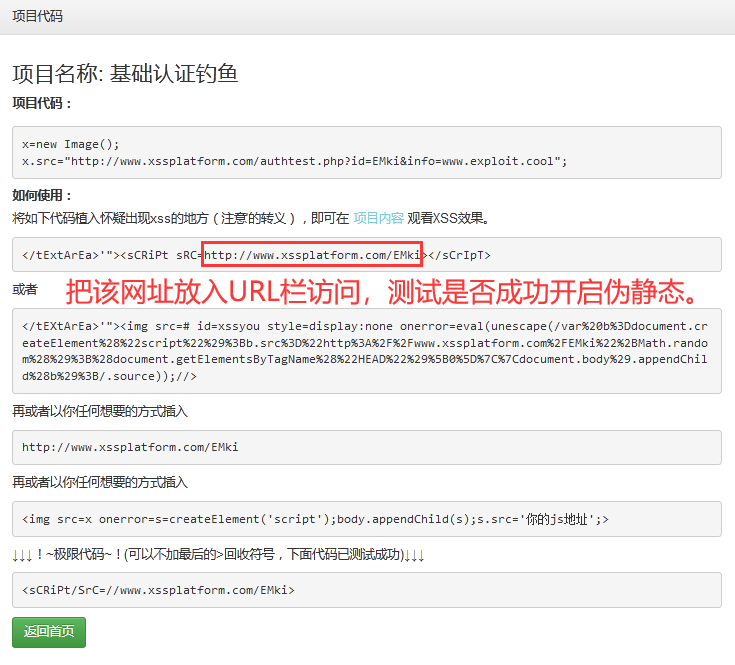The height and width of the screenshot is (665, 735).
Task: Click the 如何使用： label
Action: coord(42,195)
